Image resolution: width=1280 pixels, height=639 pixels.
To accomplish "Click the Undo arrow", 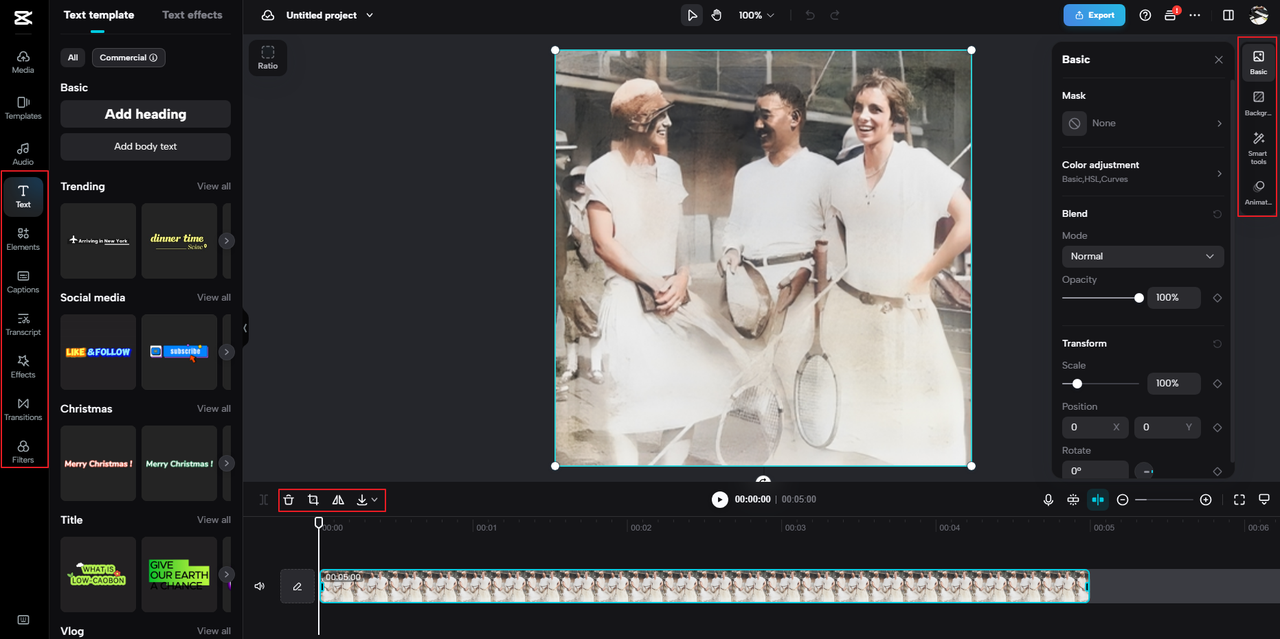I will click(x=810, y=15).
